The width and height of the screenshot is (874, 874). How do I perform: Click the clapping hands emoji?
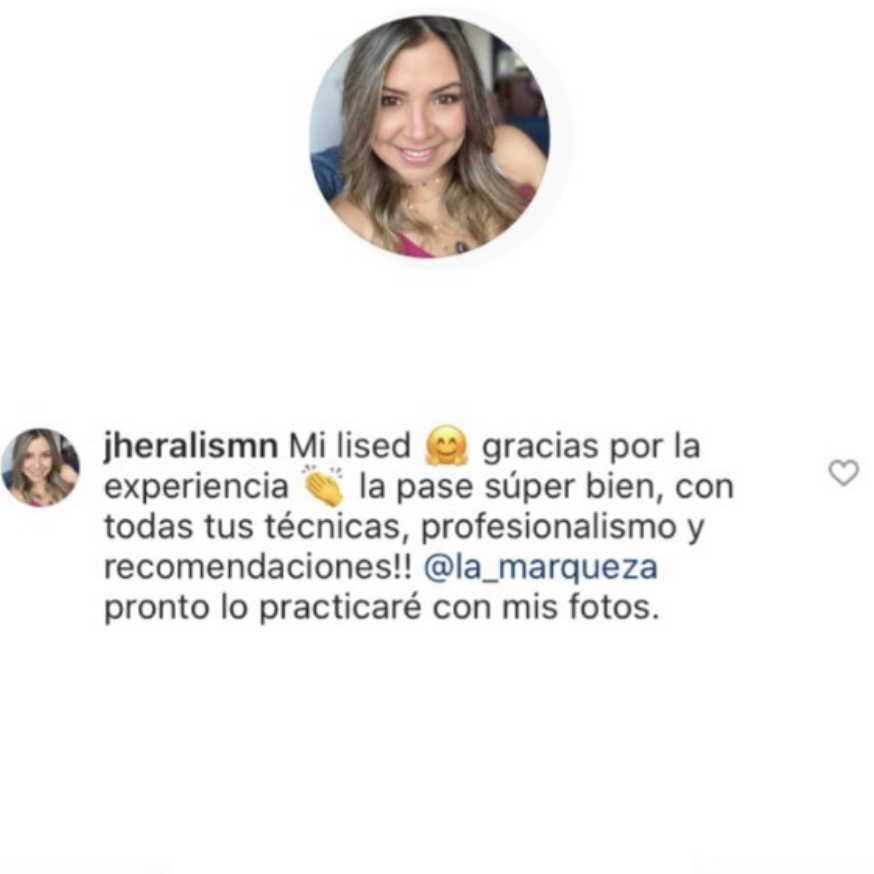[x=323, y=485]
